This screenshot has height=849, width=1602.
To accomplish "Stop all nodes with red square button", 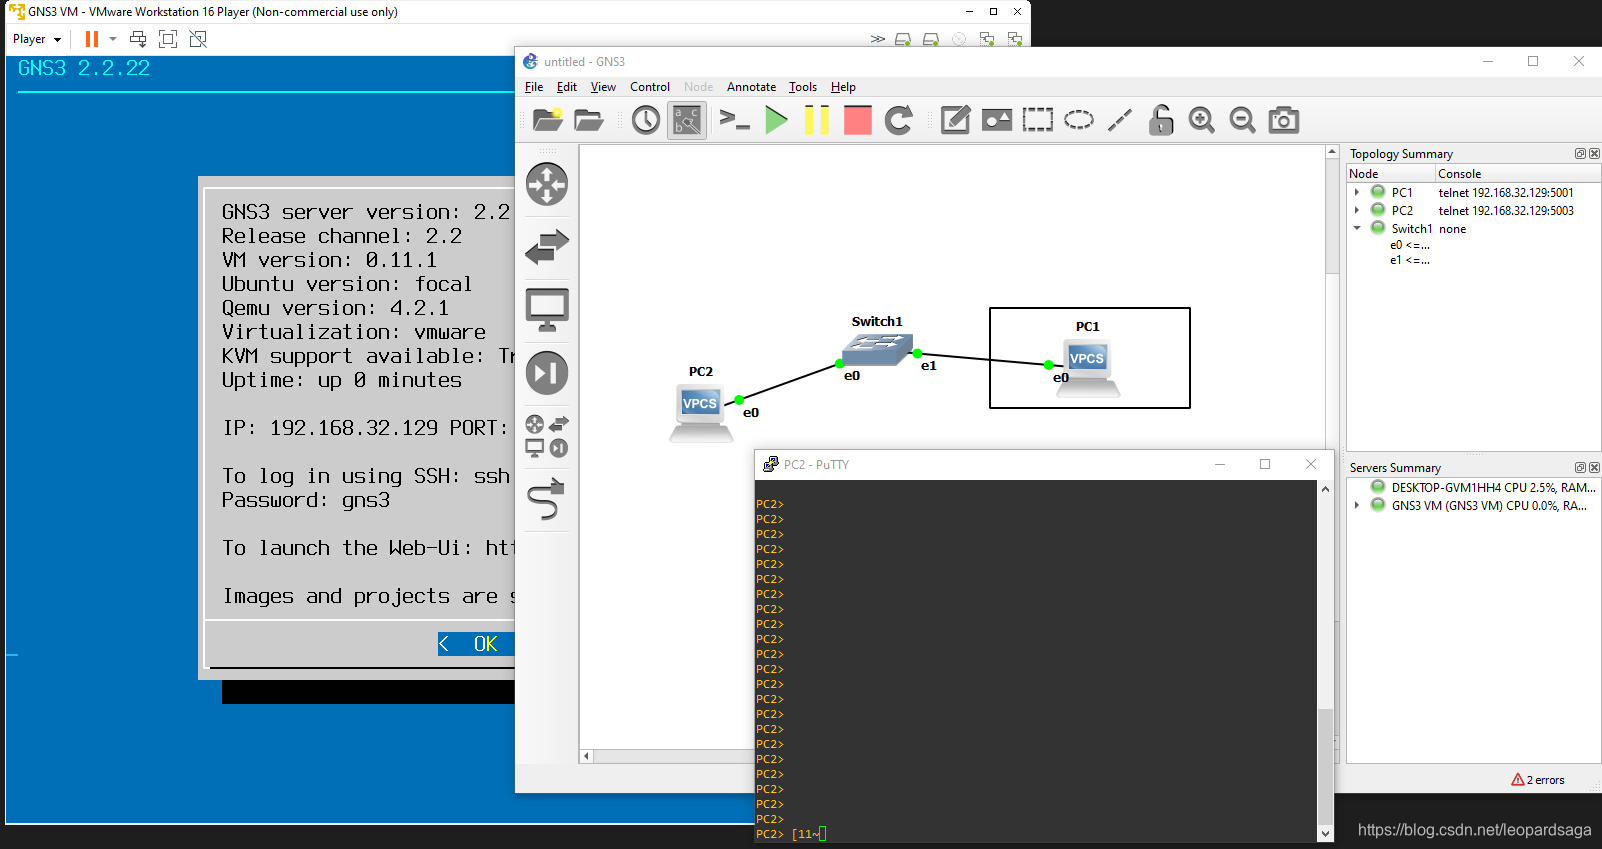I will [858, 120].
